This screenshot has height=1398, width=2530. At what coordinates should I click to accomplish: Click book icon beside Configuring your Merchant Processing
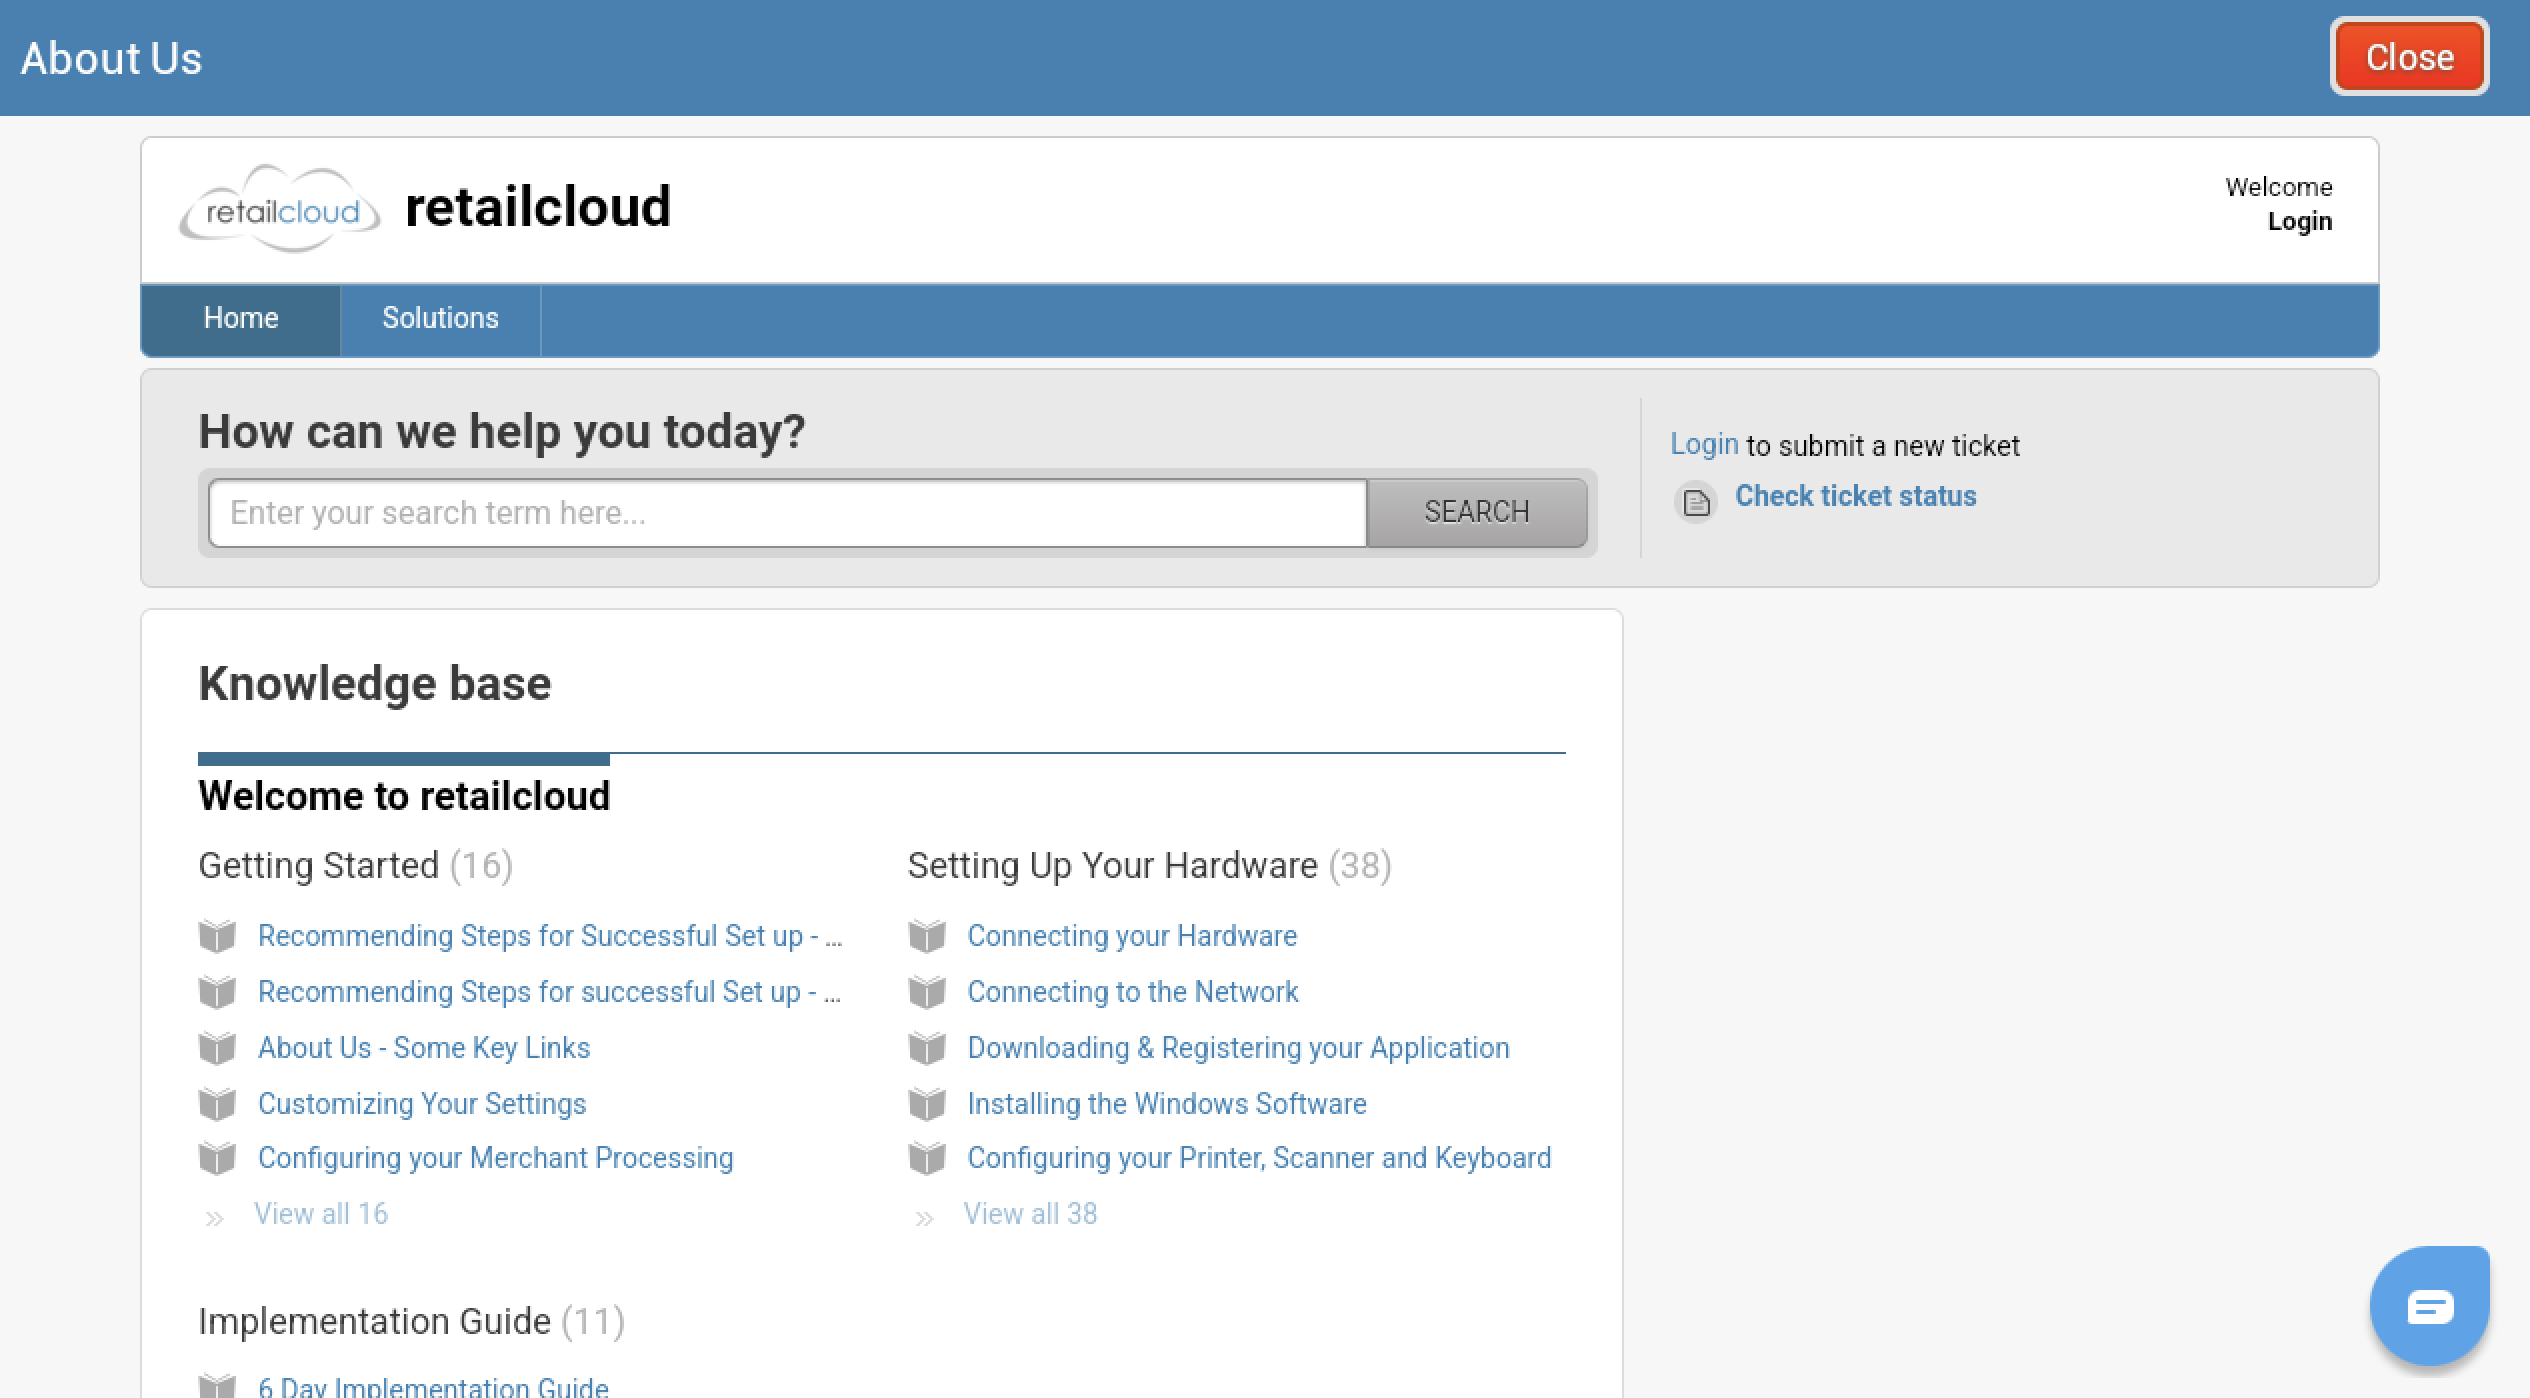pos(217,1158)
